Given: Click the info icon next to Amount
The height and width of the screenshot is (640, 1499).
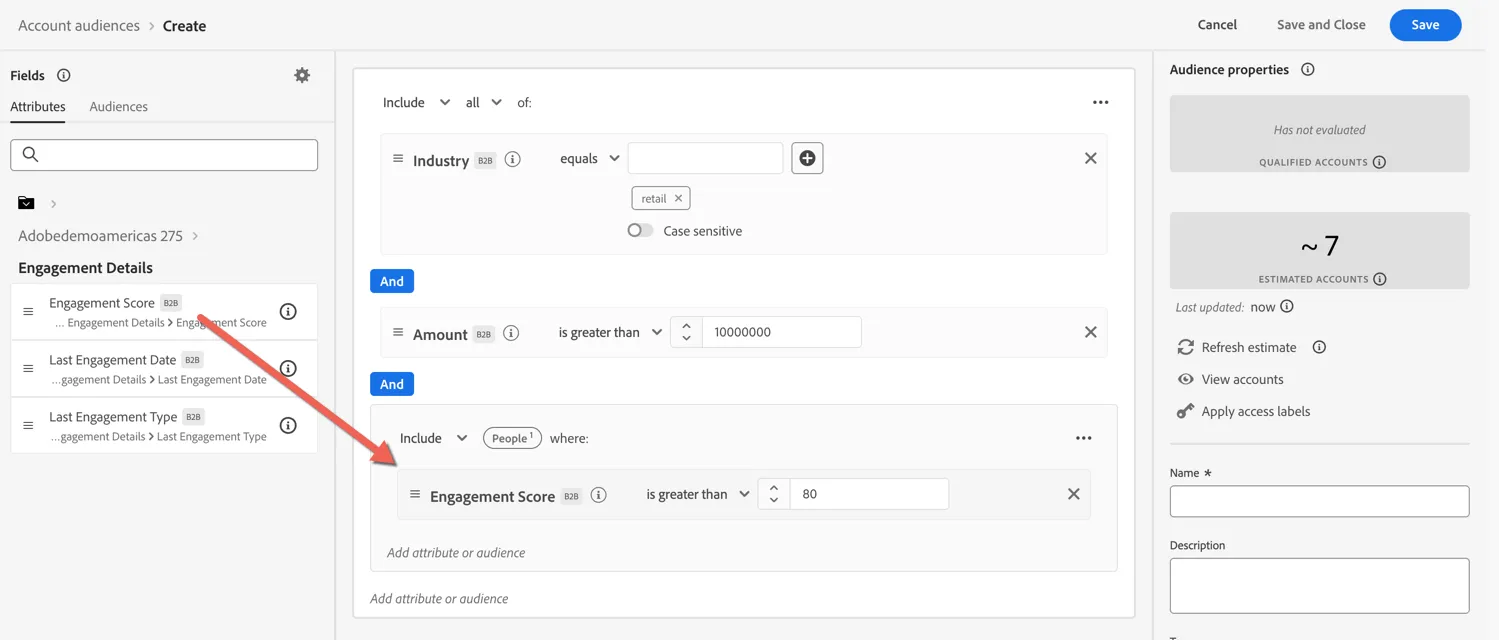Looking at the screenshot, I should [x=511, y=333].
